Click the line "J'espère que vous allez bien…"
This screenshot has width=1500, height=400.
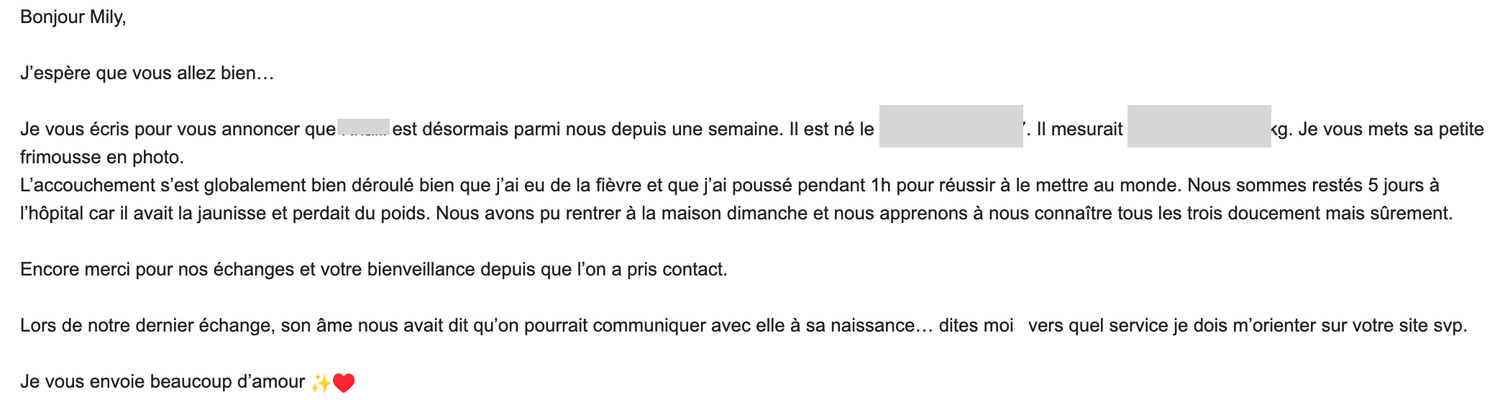tap(147, 73)
